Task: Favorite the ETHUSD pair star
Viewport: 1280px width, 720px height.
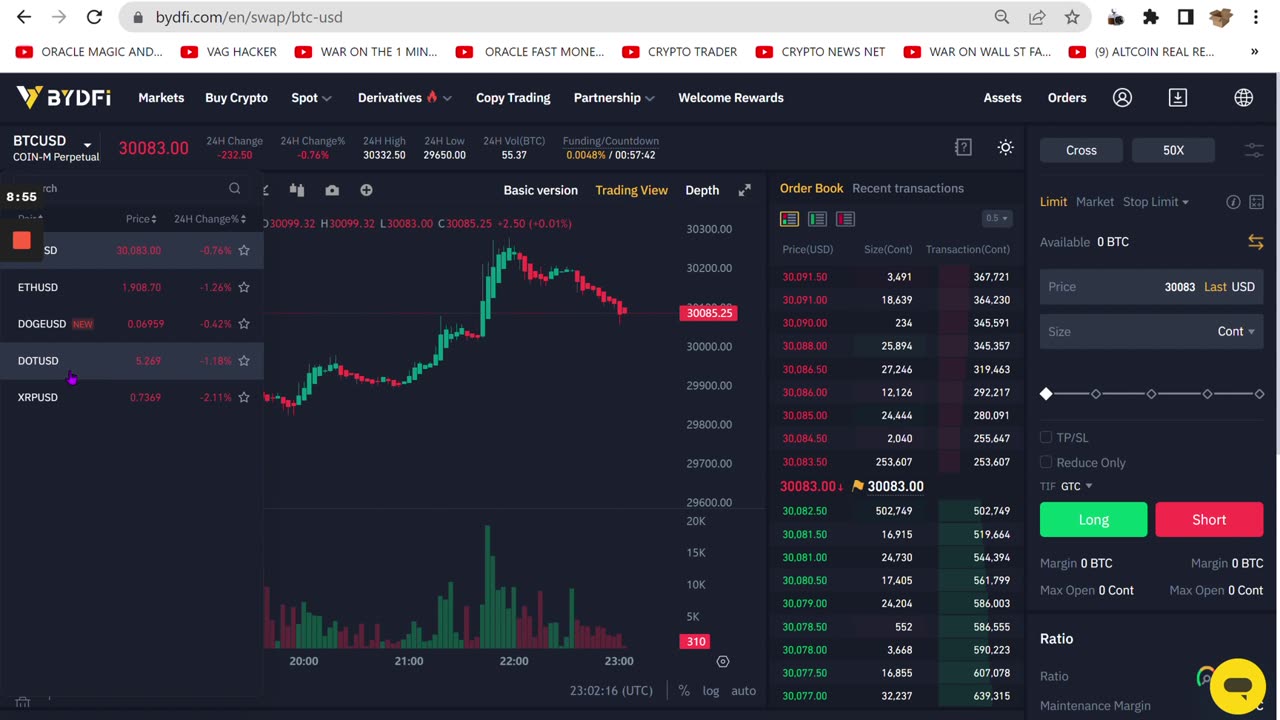Action: click(x=243, y=287)
